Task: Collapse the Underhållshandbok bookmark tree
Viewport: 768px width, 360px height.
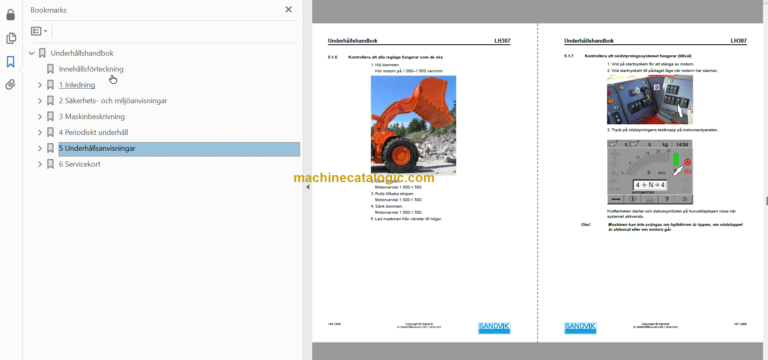Action: (x=32, y=53)
